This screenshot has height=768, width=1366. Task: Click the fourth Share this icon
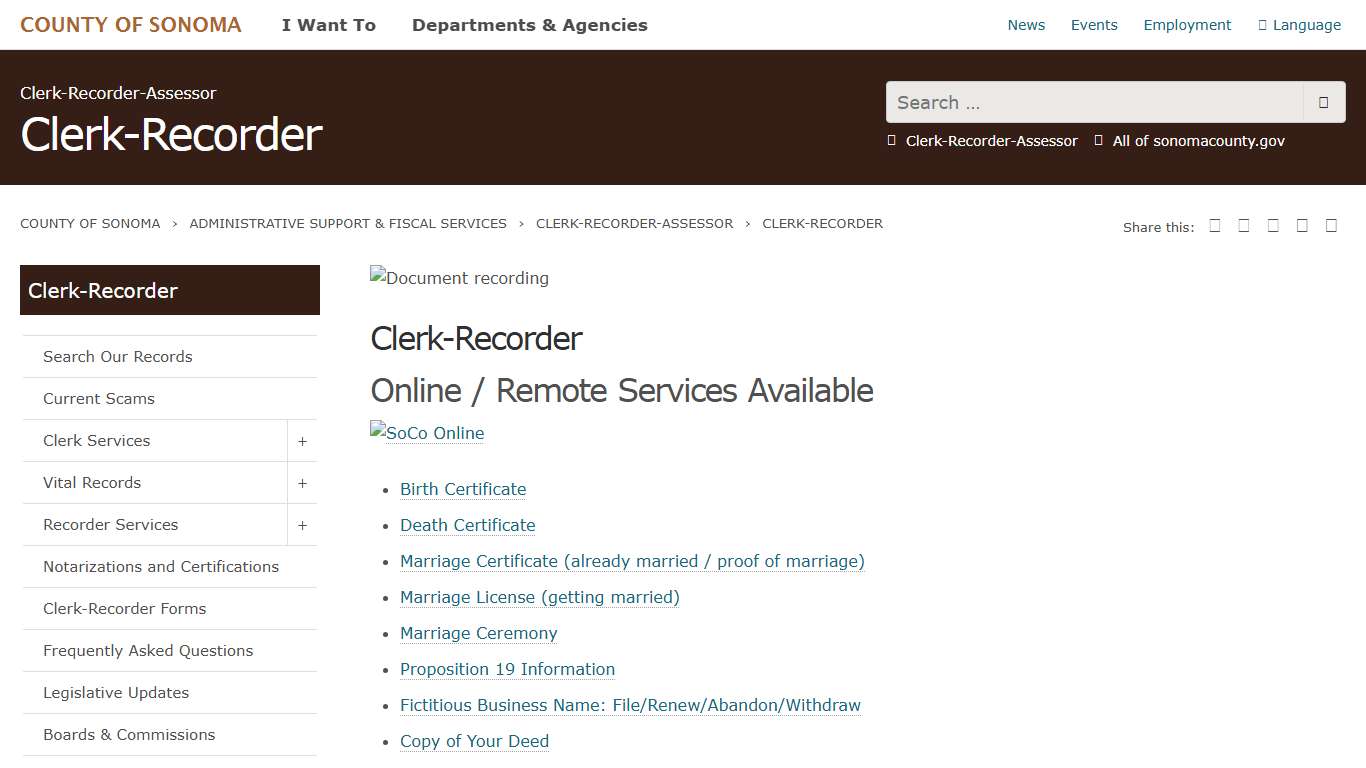(x=1302, y=226)
